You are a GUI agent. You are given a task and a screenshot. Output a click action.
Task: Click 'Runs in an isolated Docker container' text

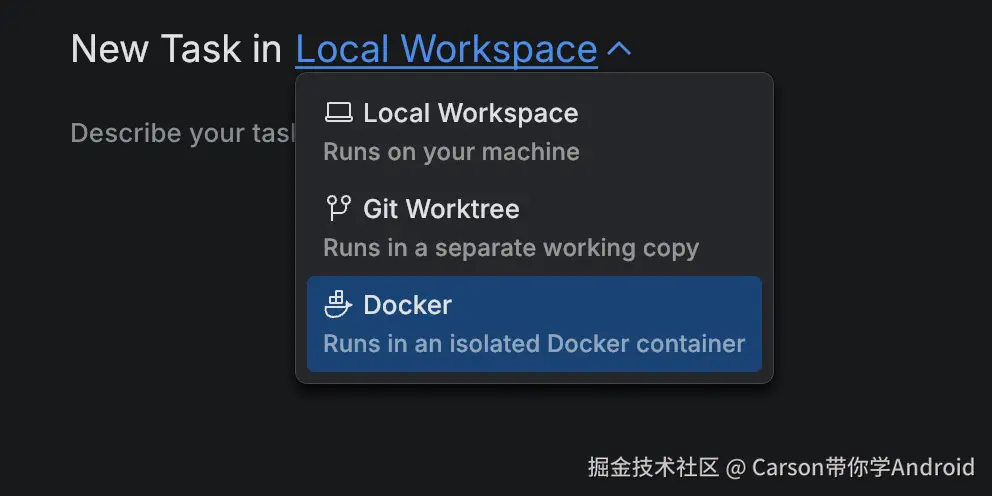point(534,344)
